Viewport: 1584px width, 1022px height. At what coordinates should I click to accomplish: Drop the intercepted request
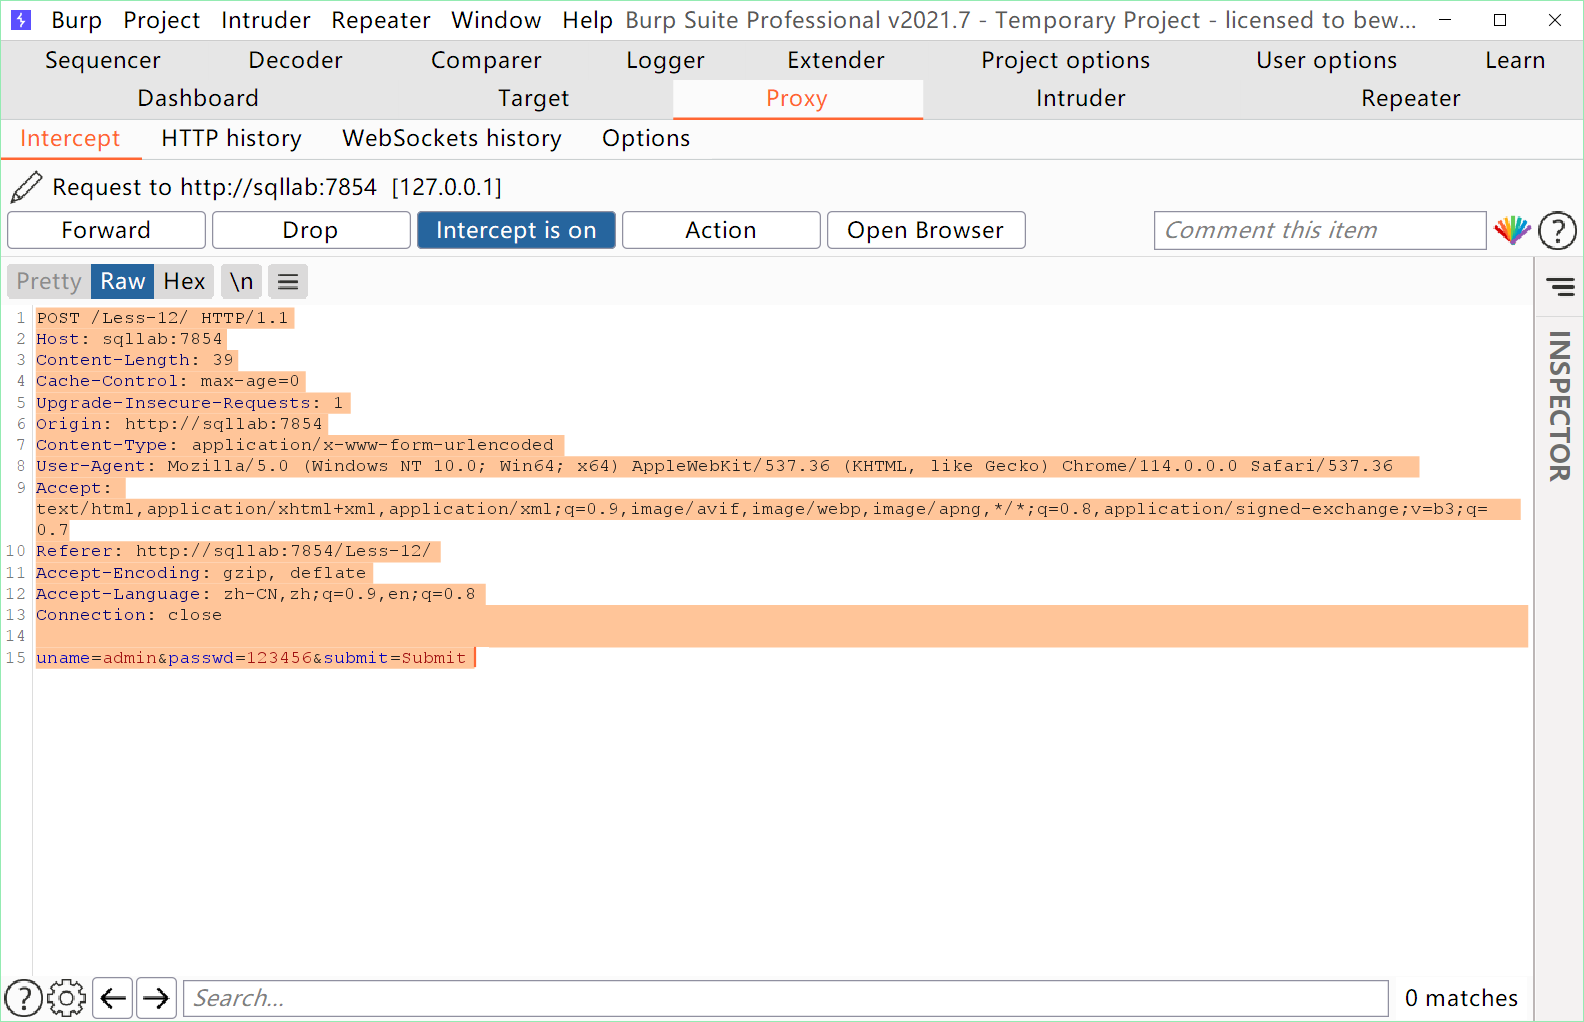(310, 230)
